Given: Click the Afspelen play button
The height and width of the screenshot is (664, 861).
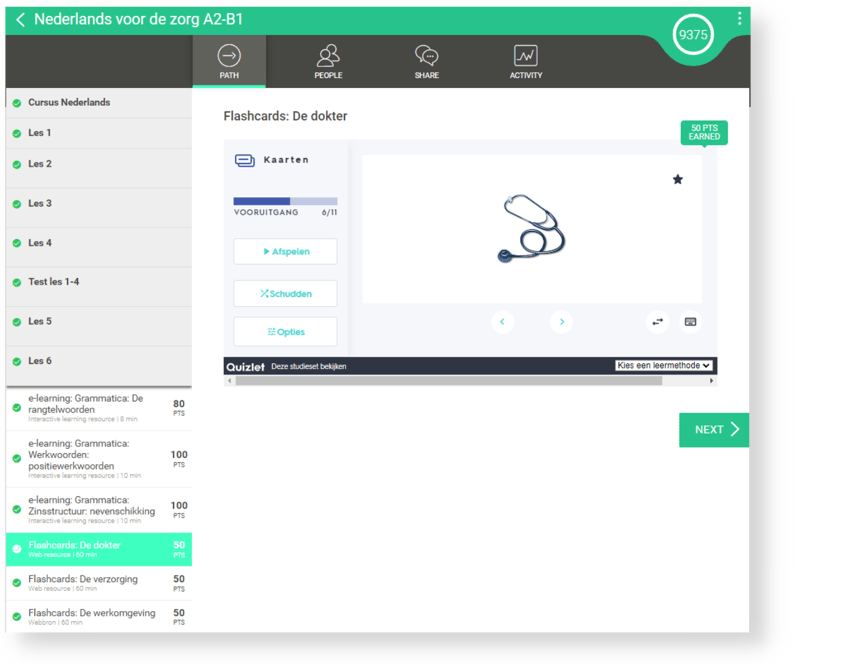Looking at the screenshot, I should 285,252.
